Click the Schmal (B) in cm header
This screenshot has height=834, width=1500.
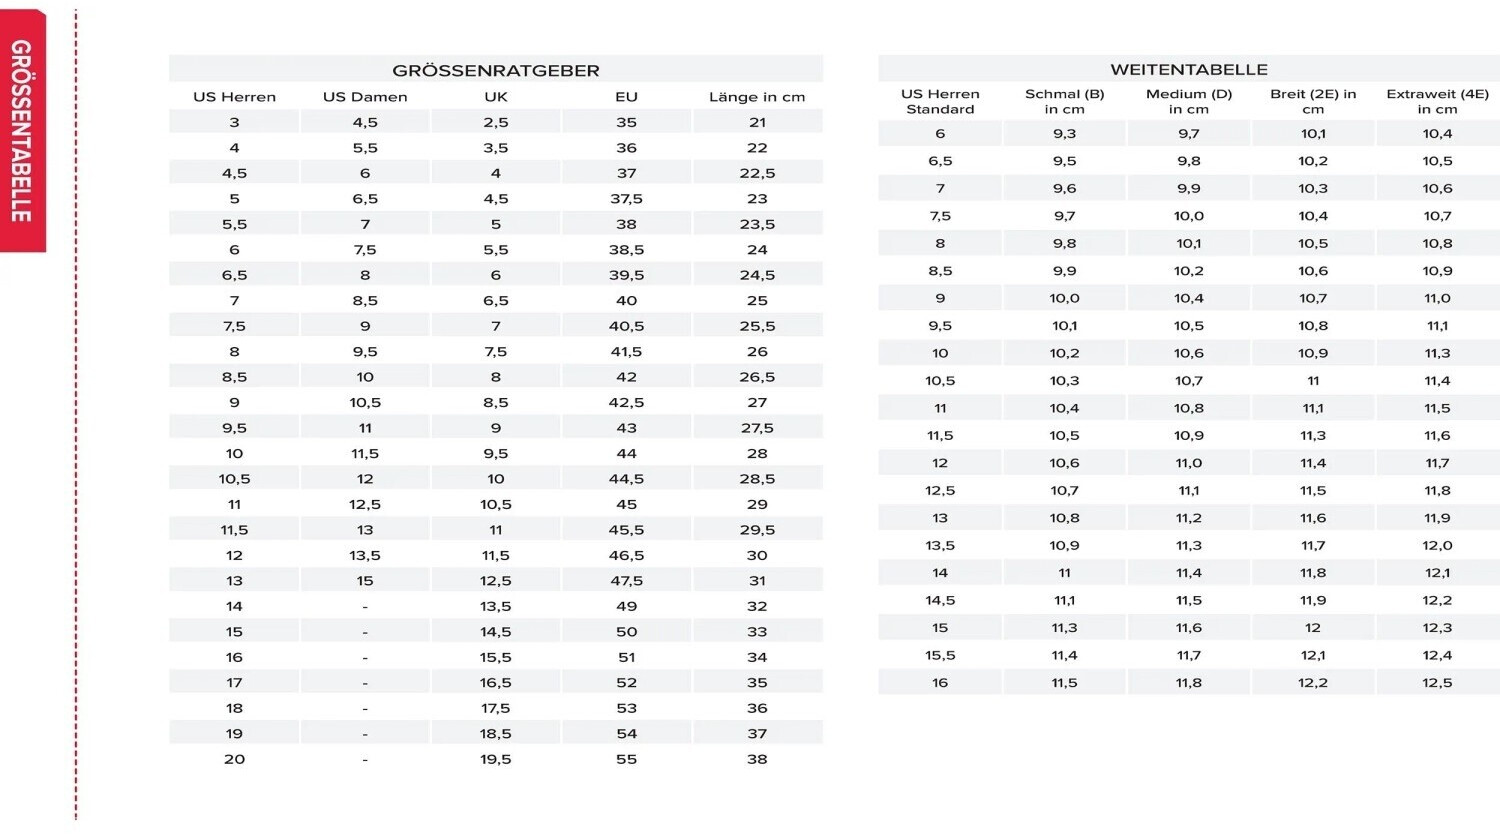coord(1064,101)
